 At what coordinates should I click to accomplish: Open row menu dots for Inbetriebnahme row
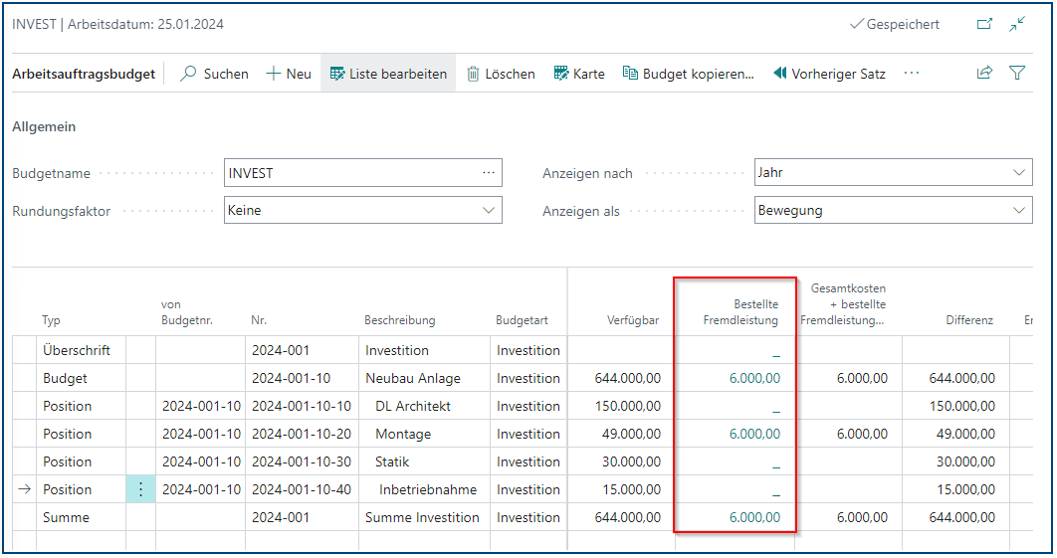(140, 489)
